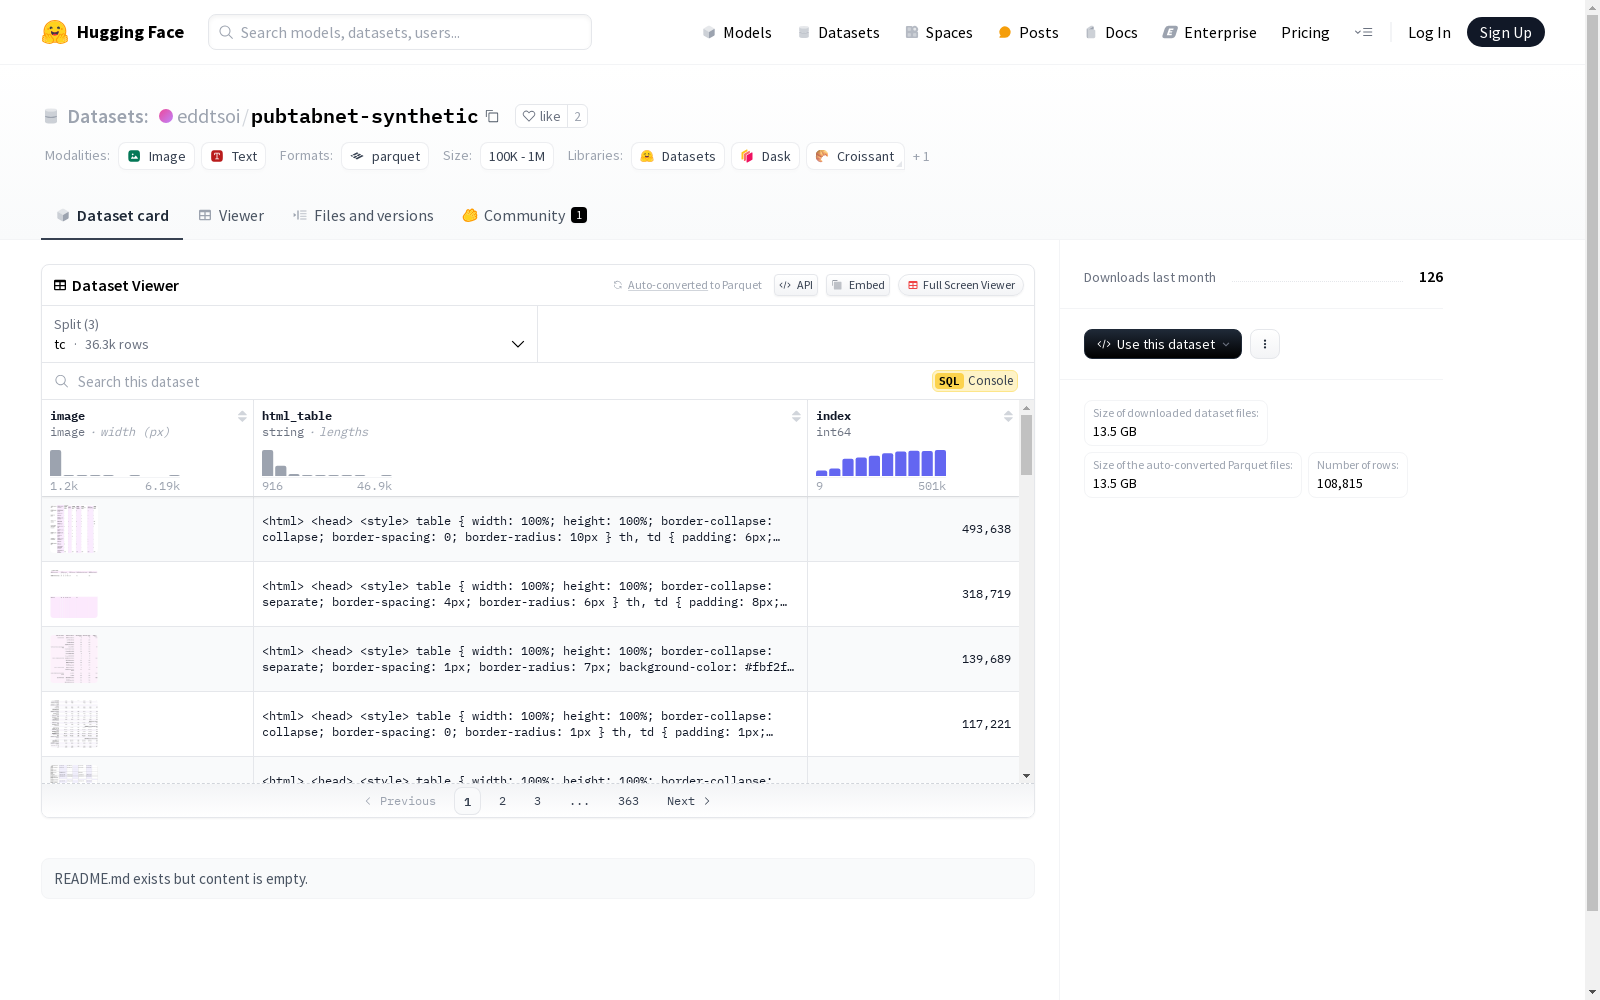Copy dataset name with the copy icon
Viewport: 1600px width, 1000px height.
(492, 116)
